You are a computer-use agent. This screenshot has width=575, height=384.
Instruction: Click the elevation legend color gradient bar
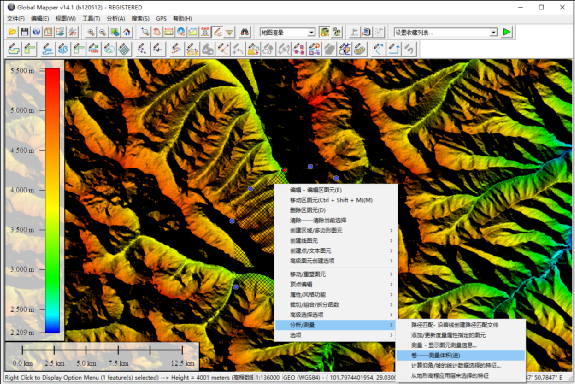[52, 201]
